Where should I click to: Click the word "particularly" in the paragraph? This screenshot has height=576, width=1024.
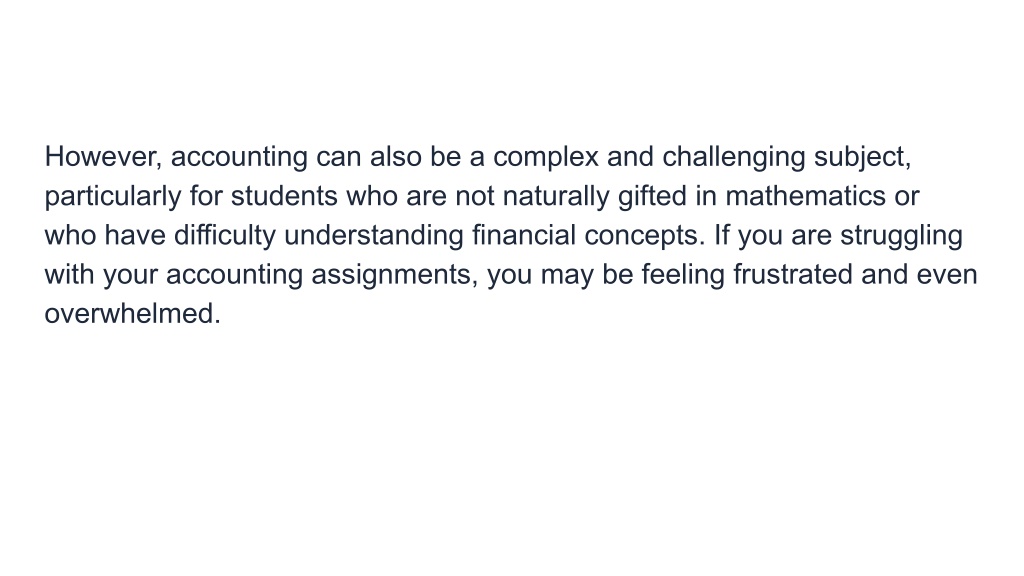click(113, 198)
